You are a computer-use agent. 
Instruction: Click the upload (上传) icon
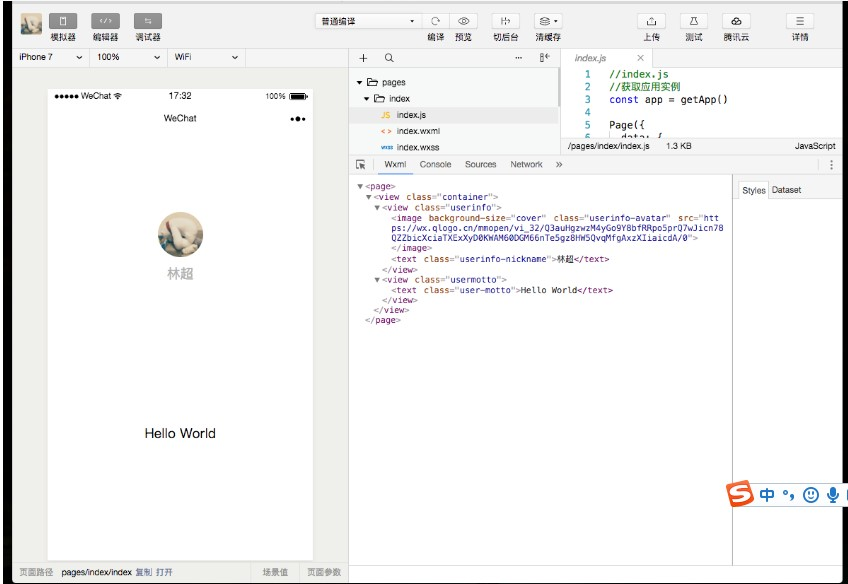pyautogui.click(x=651, y=21)
